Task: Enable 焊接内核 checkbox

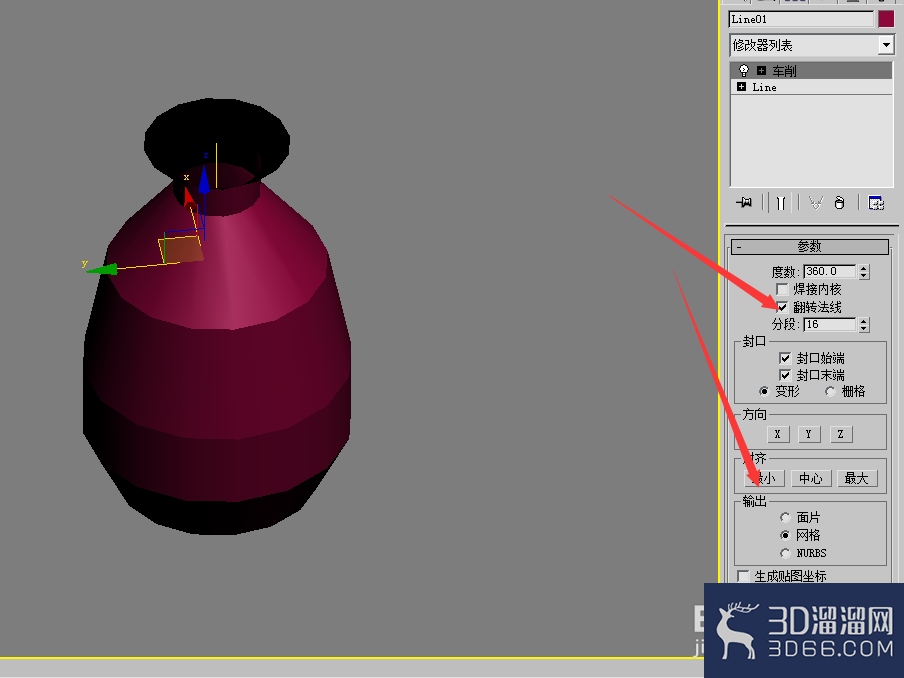Action: pyautogui.click(x=782, y=289)
